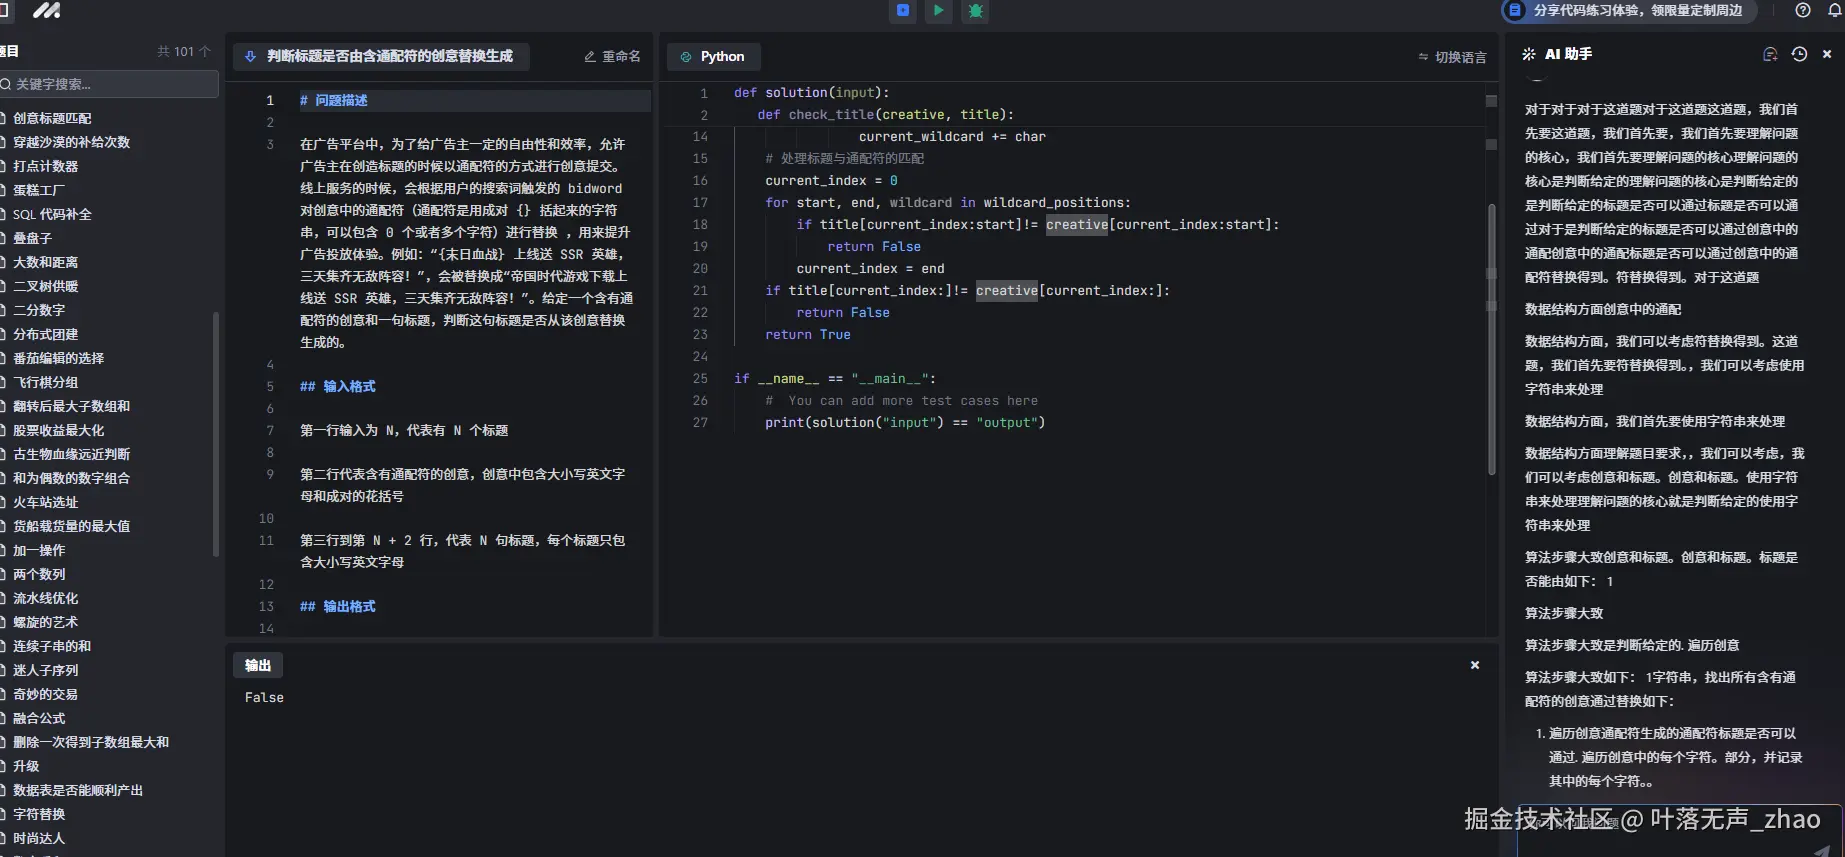
Task: Close the 输出 output panel
Action: pos(1474,665)
